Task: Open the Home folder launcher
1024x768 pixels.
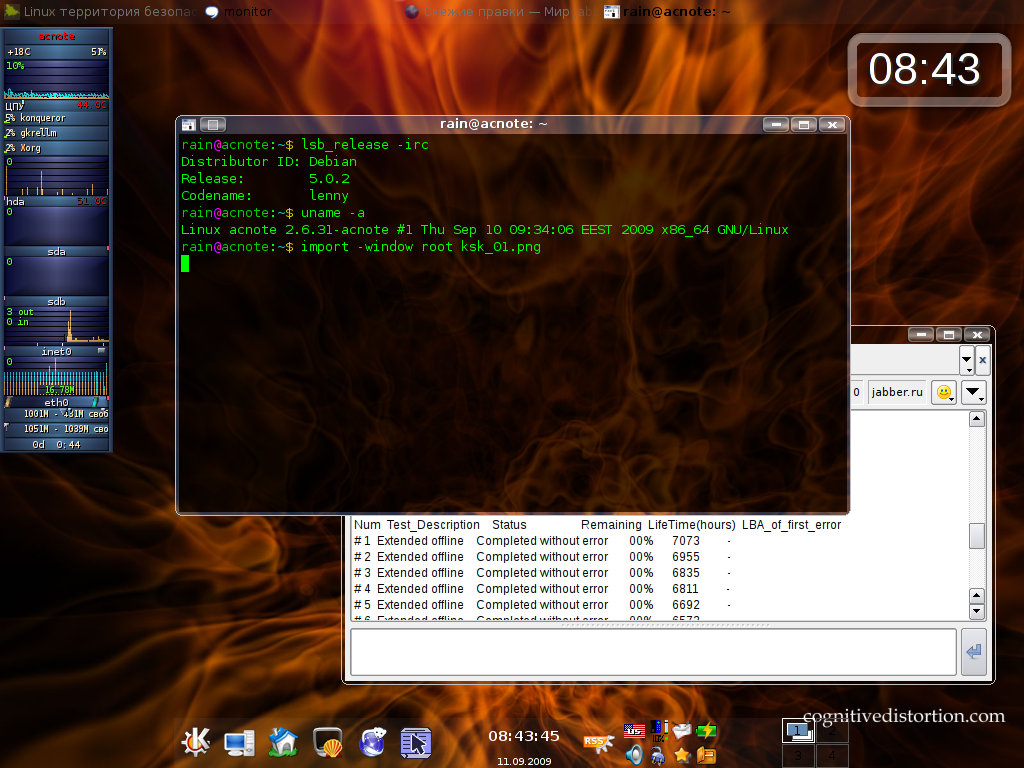Action: (283, 741)
